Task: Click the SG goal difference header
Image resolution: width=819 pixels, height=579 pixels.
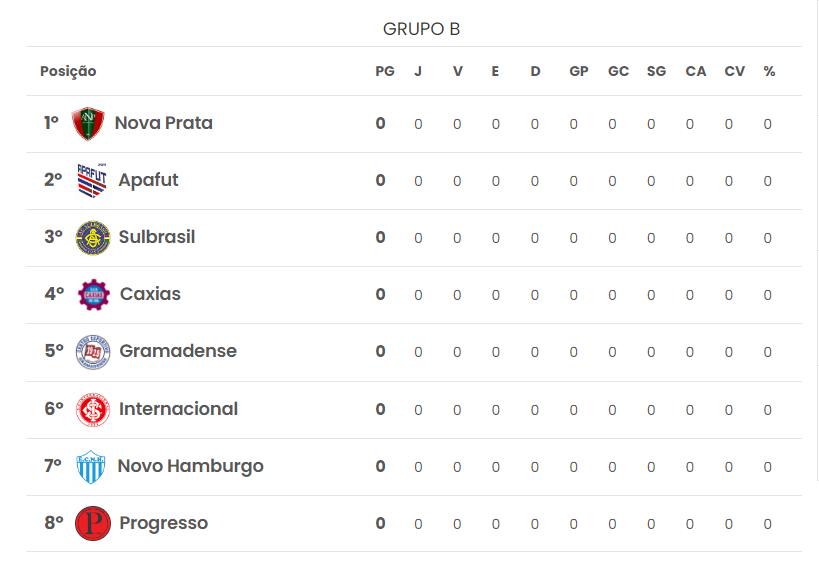Action: coord(657,72)
